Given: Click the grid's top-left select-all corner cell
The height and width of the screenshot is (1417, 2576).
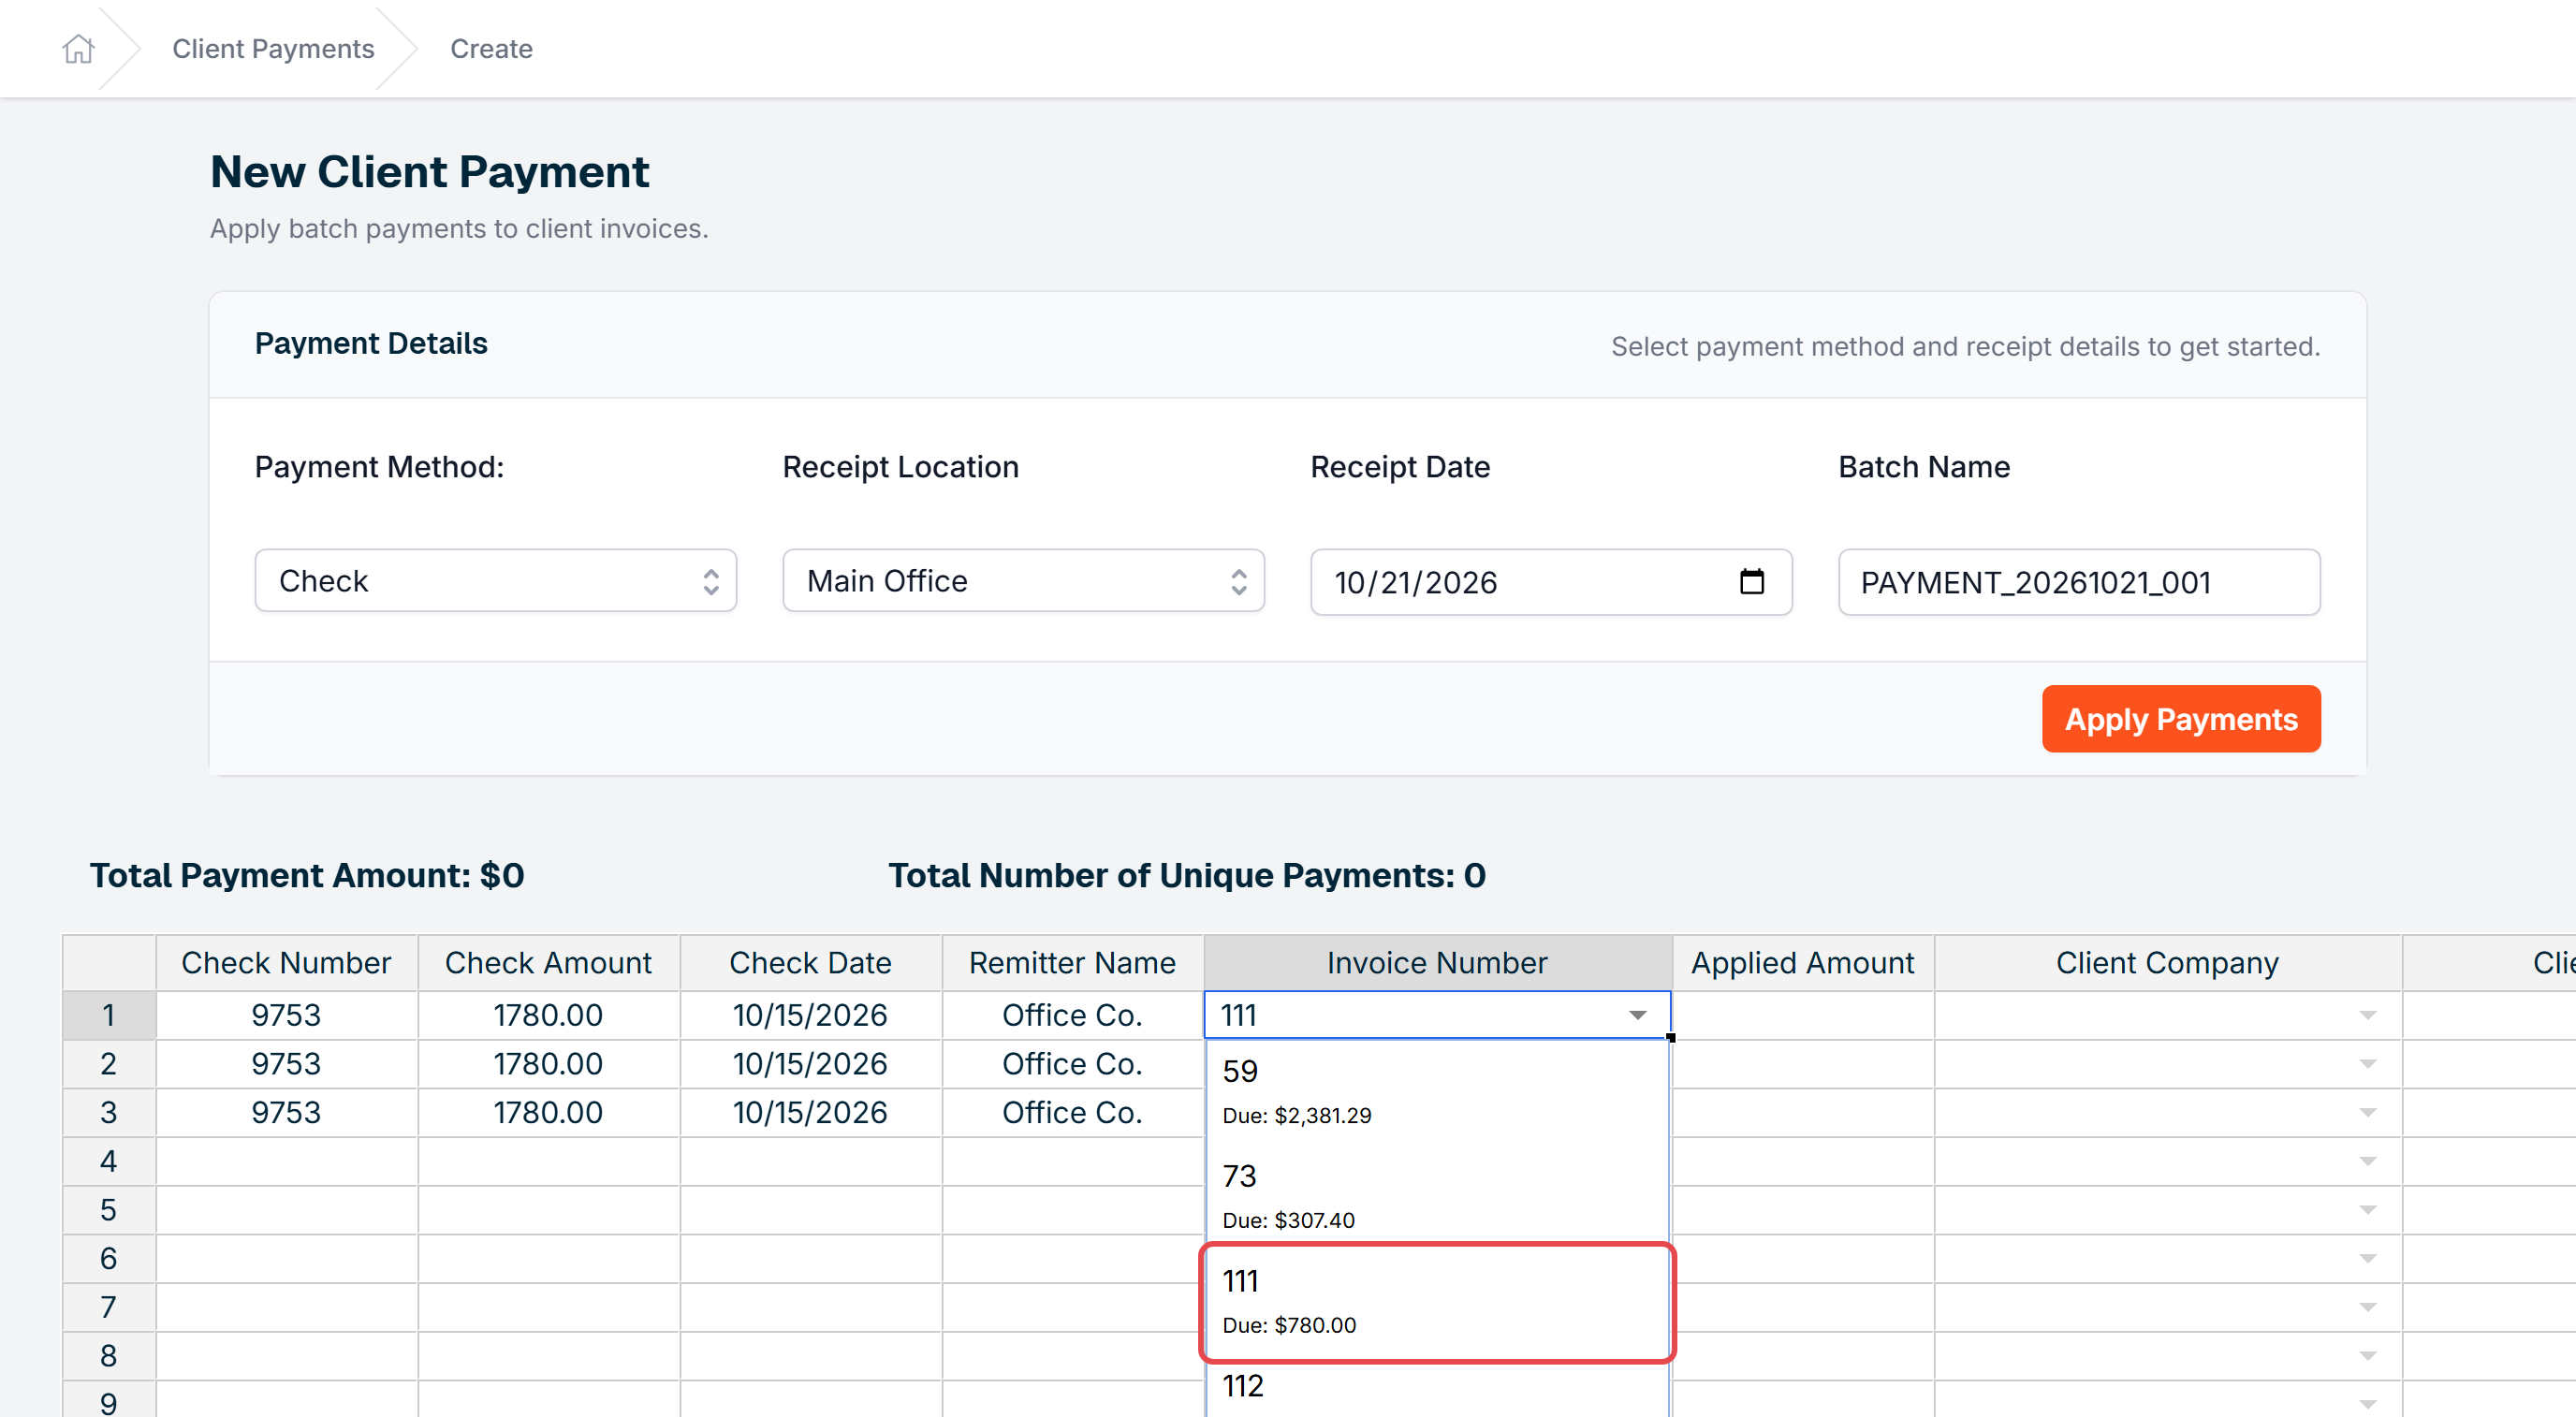Looking at the screenshot, I should click(109, 962).
